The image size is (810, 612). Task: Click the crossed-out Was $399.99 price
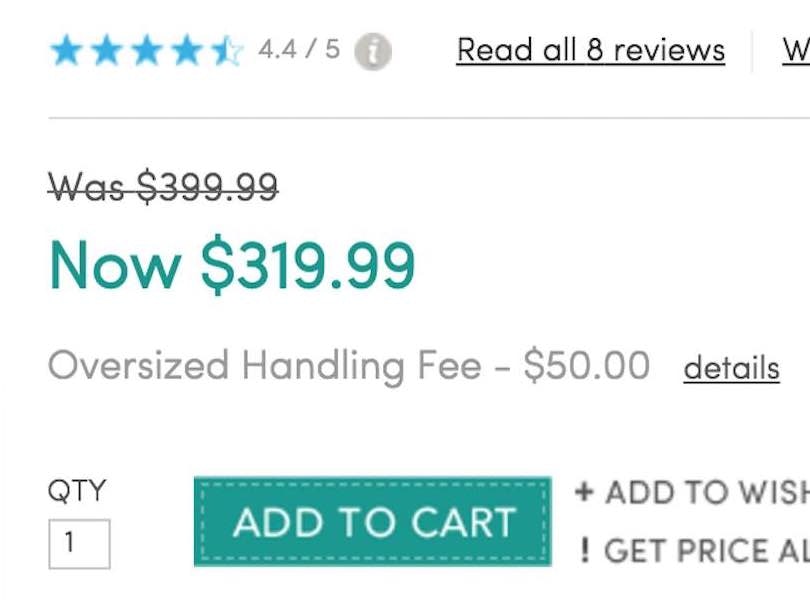pos(163,186)
